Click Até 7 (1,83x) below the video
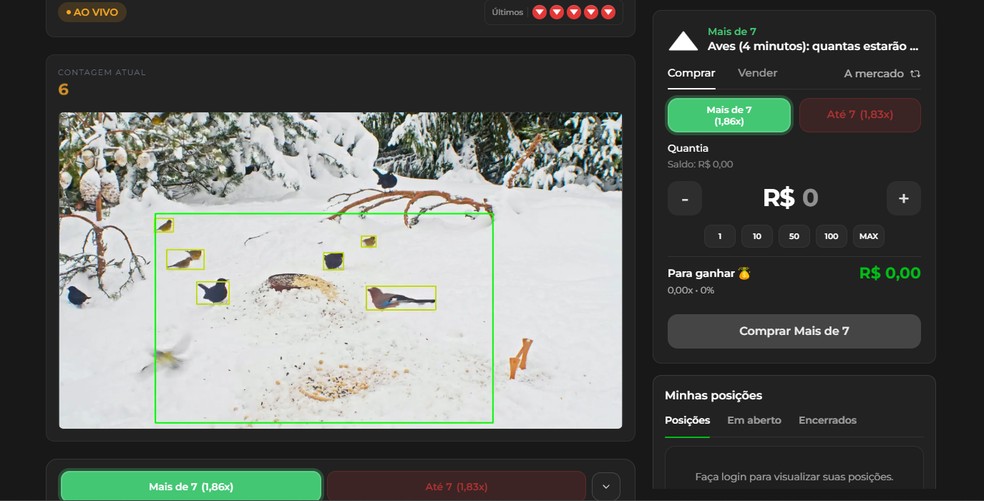This screenshot has height=501, width=984. [x=456, y=487]
